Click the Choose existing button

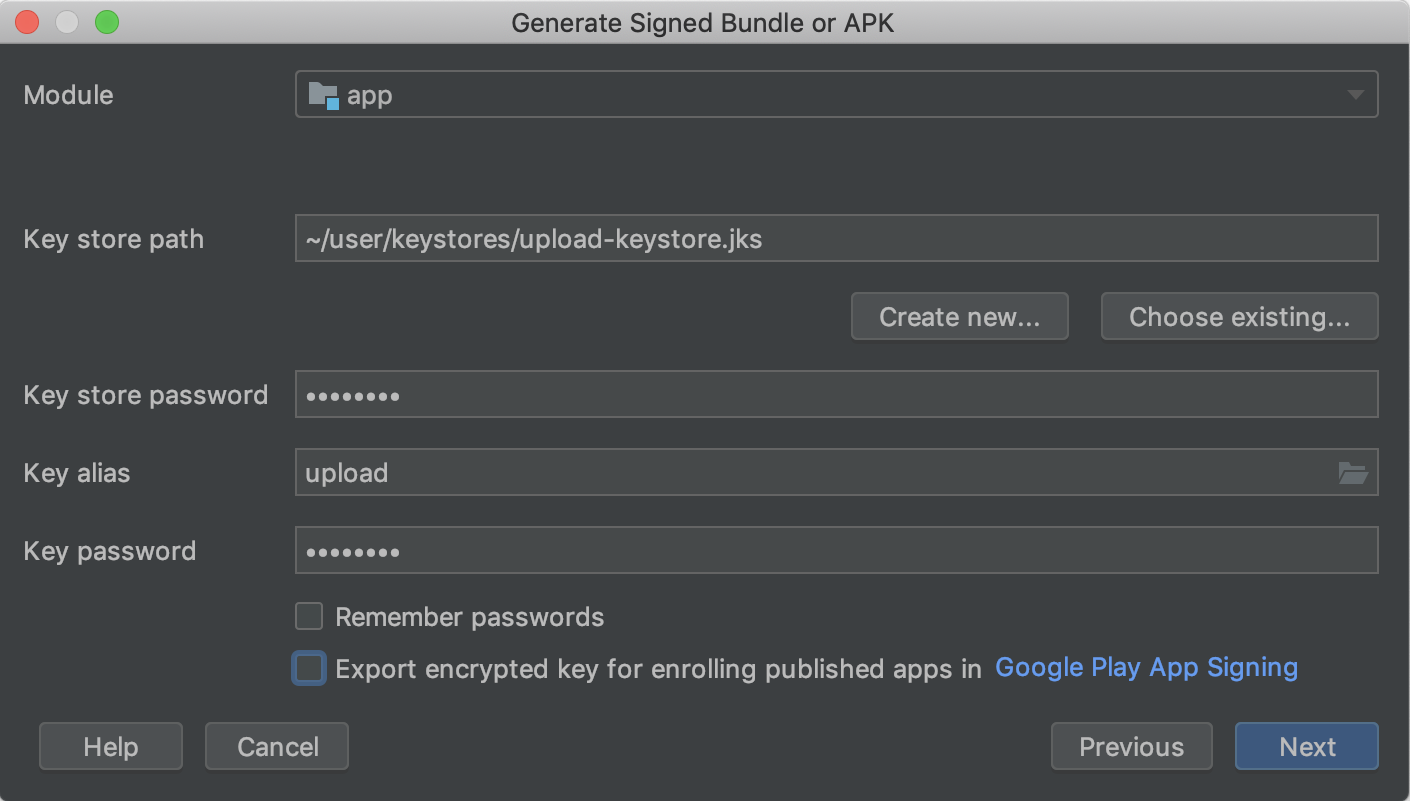(1239, 316)
